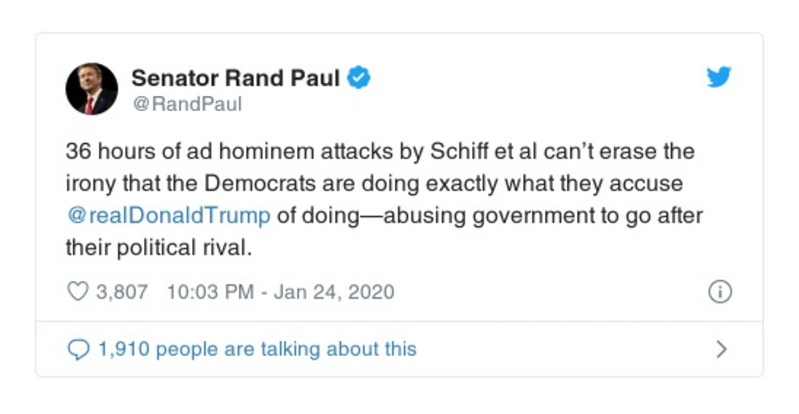Open "1,910 people are talking about this"
The image size is (799, 414).
click(256, 349)
